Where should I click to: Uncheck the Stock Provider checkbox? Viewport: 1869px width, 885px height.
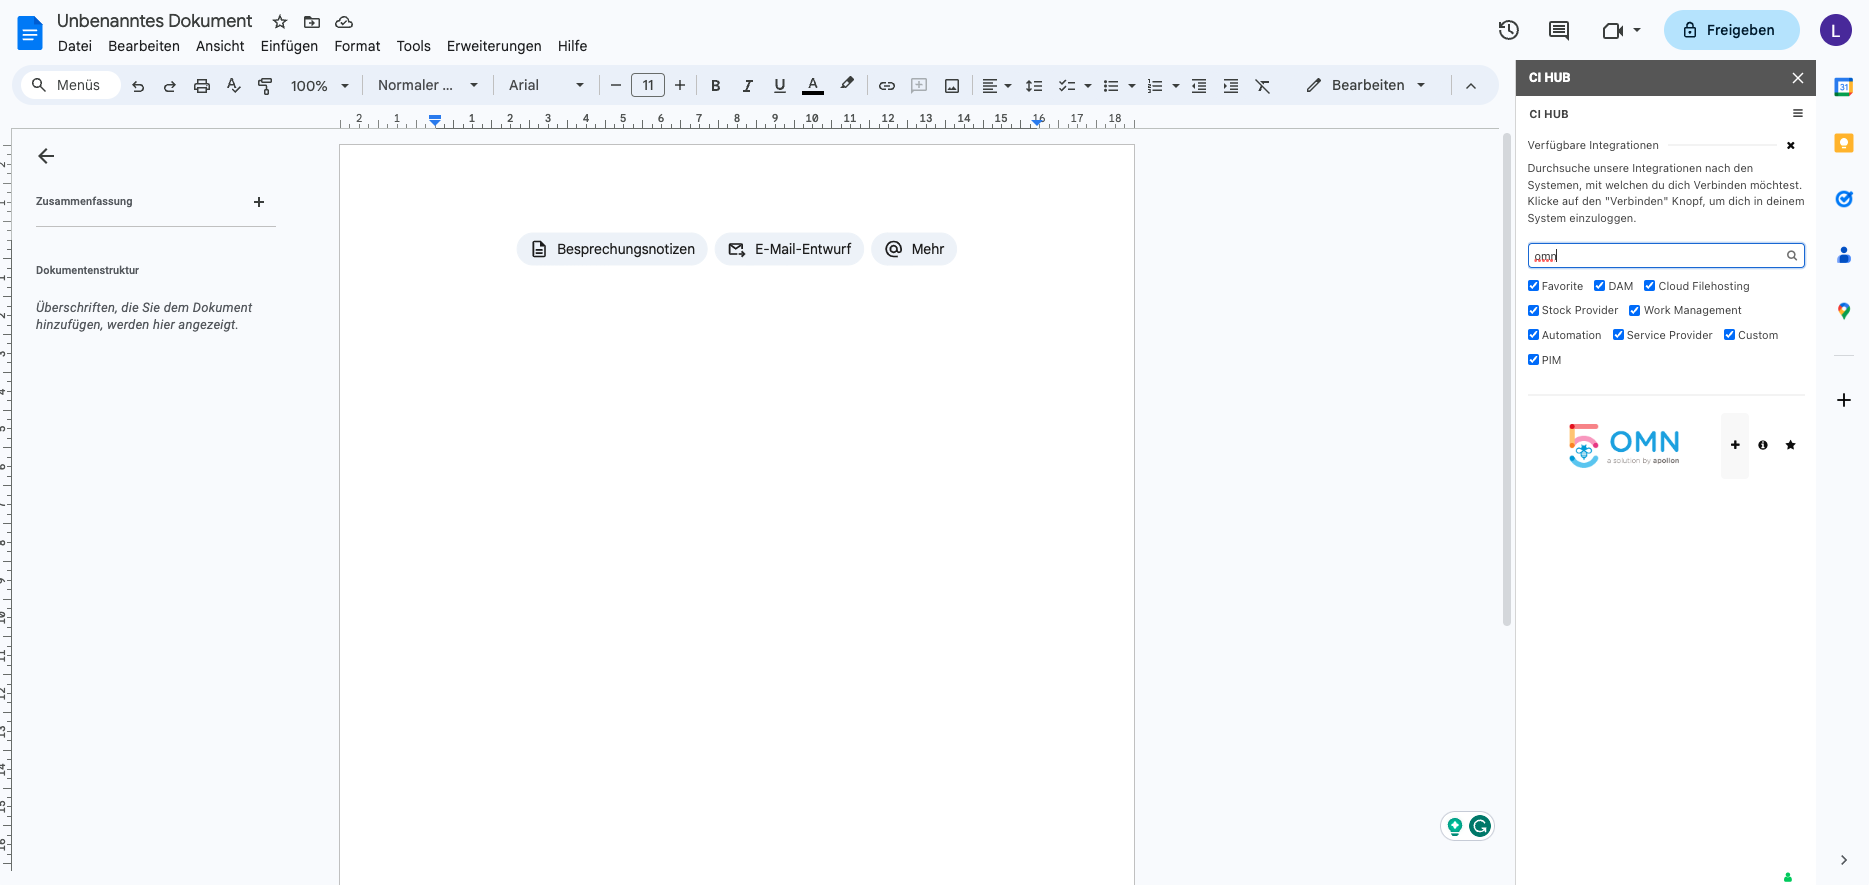coord(1534,310)
